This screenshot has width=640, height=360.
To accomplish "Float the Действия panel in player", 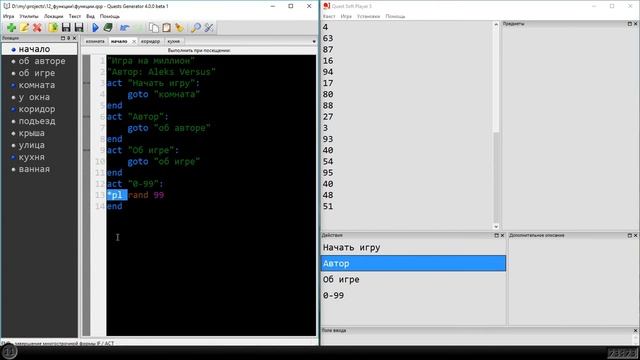I will pos(496,236).
